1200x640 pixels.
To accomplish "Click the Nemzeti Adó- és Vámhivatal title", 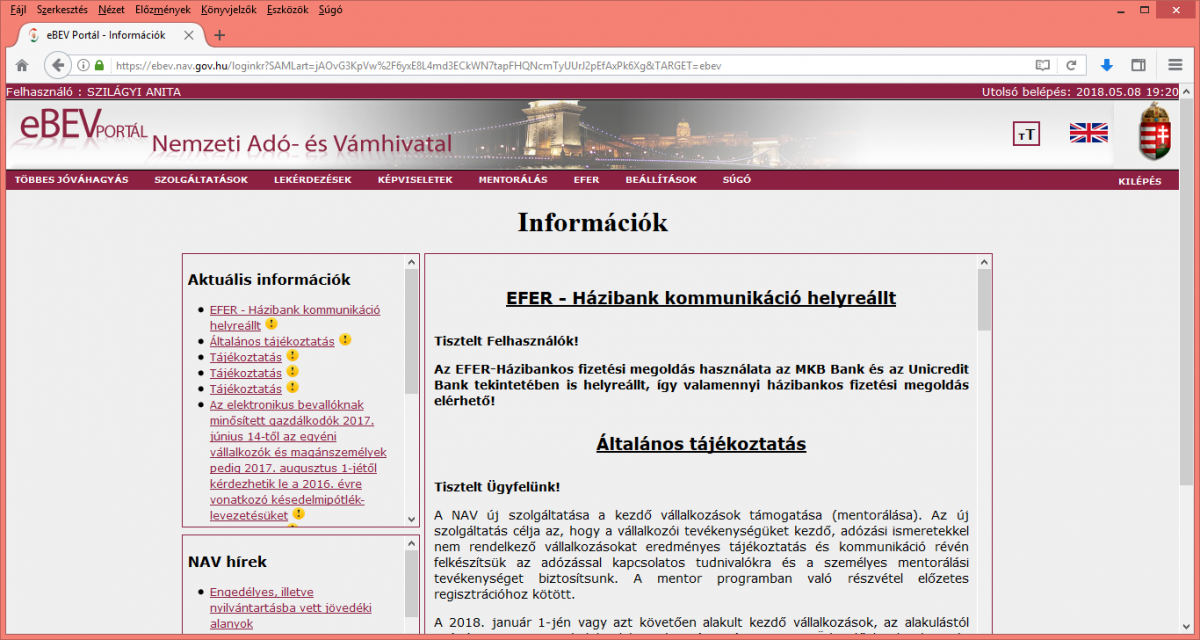I will tap(302, 144).
